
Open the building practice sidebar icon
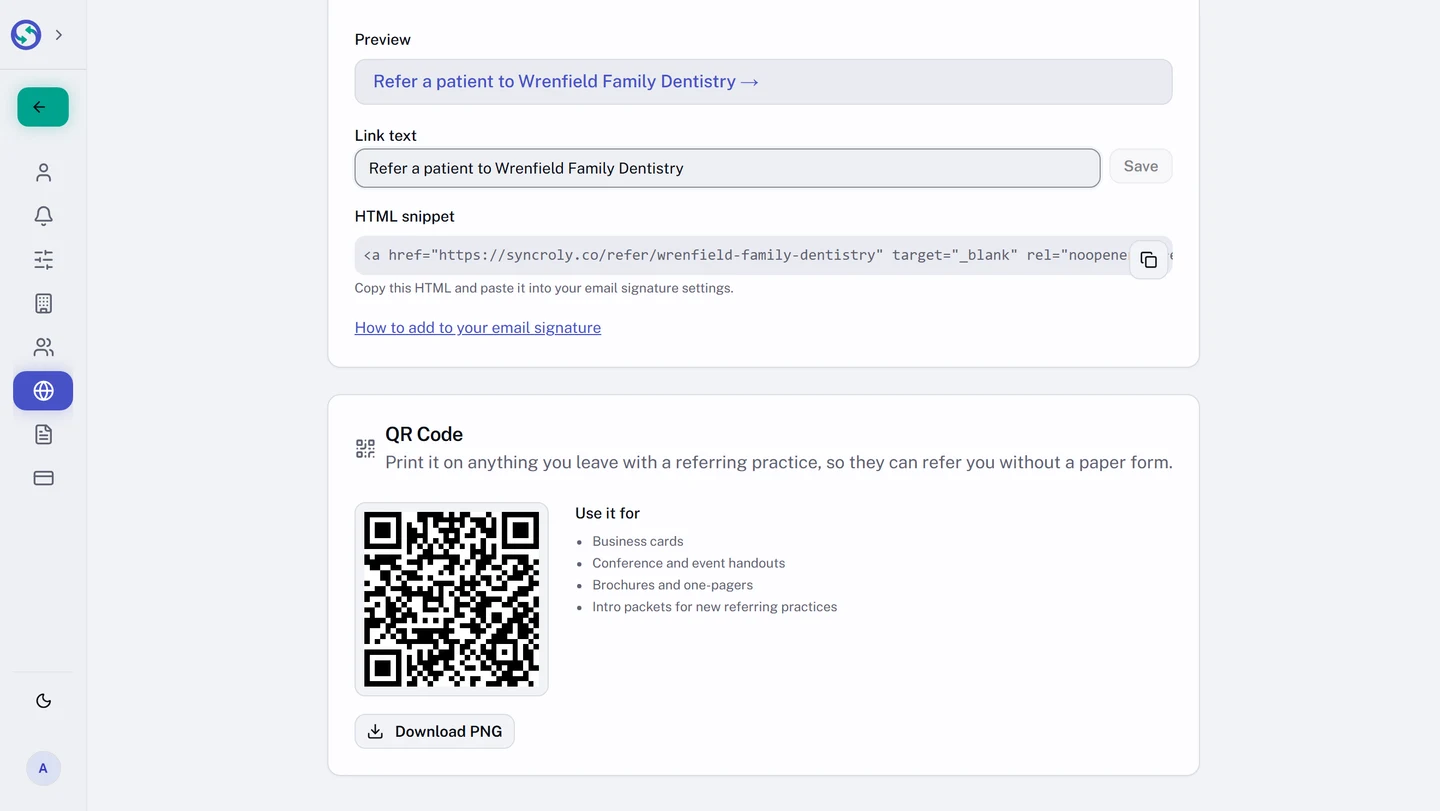43,303
